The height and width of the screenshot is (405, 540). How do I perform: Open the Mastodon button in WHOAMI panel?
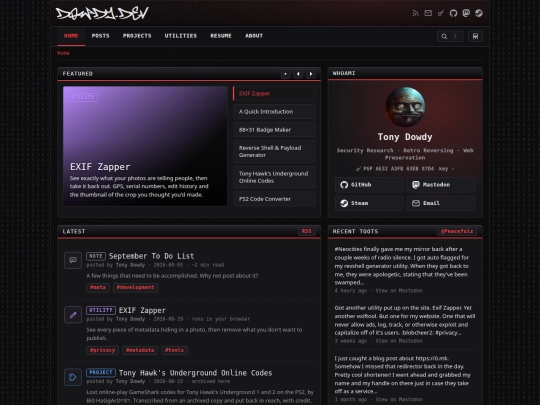[441, 185]
